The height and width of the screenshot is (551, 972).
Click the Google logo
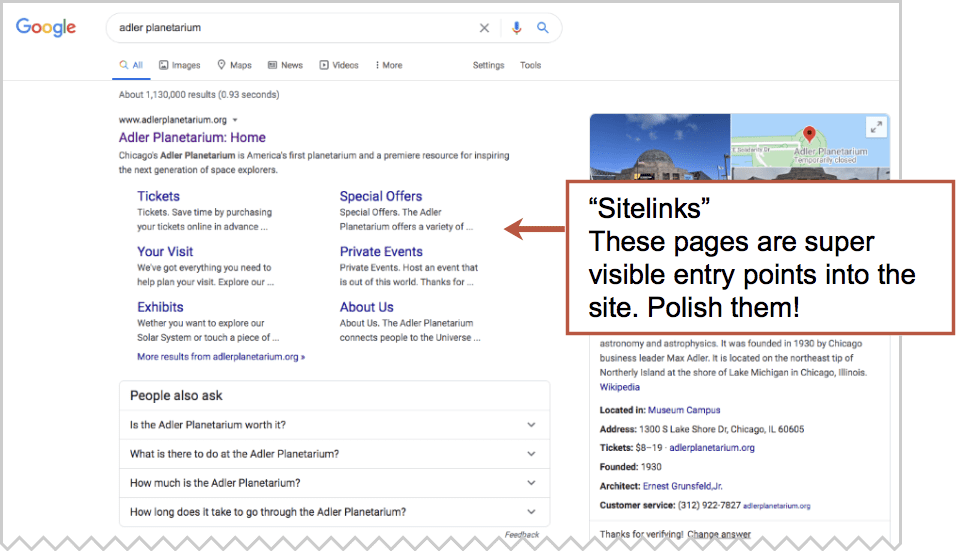tap(46, 27)
